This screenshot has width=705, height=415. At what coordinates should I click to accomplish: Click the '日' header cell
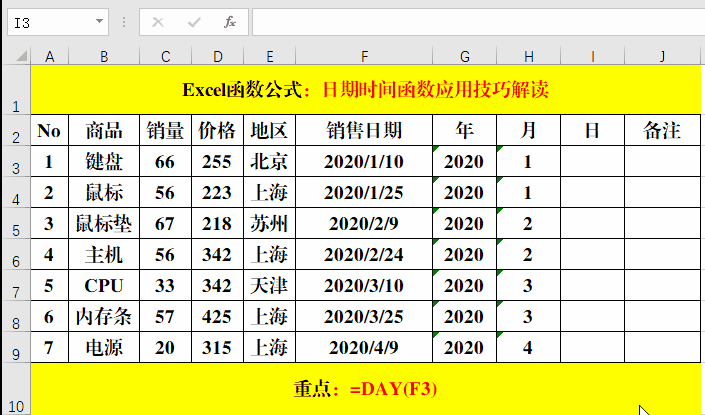pos(593,130)
